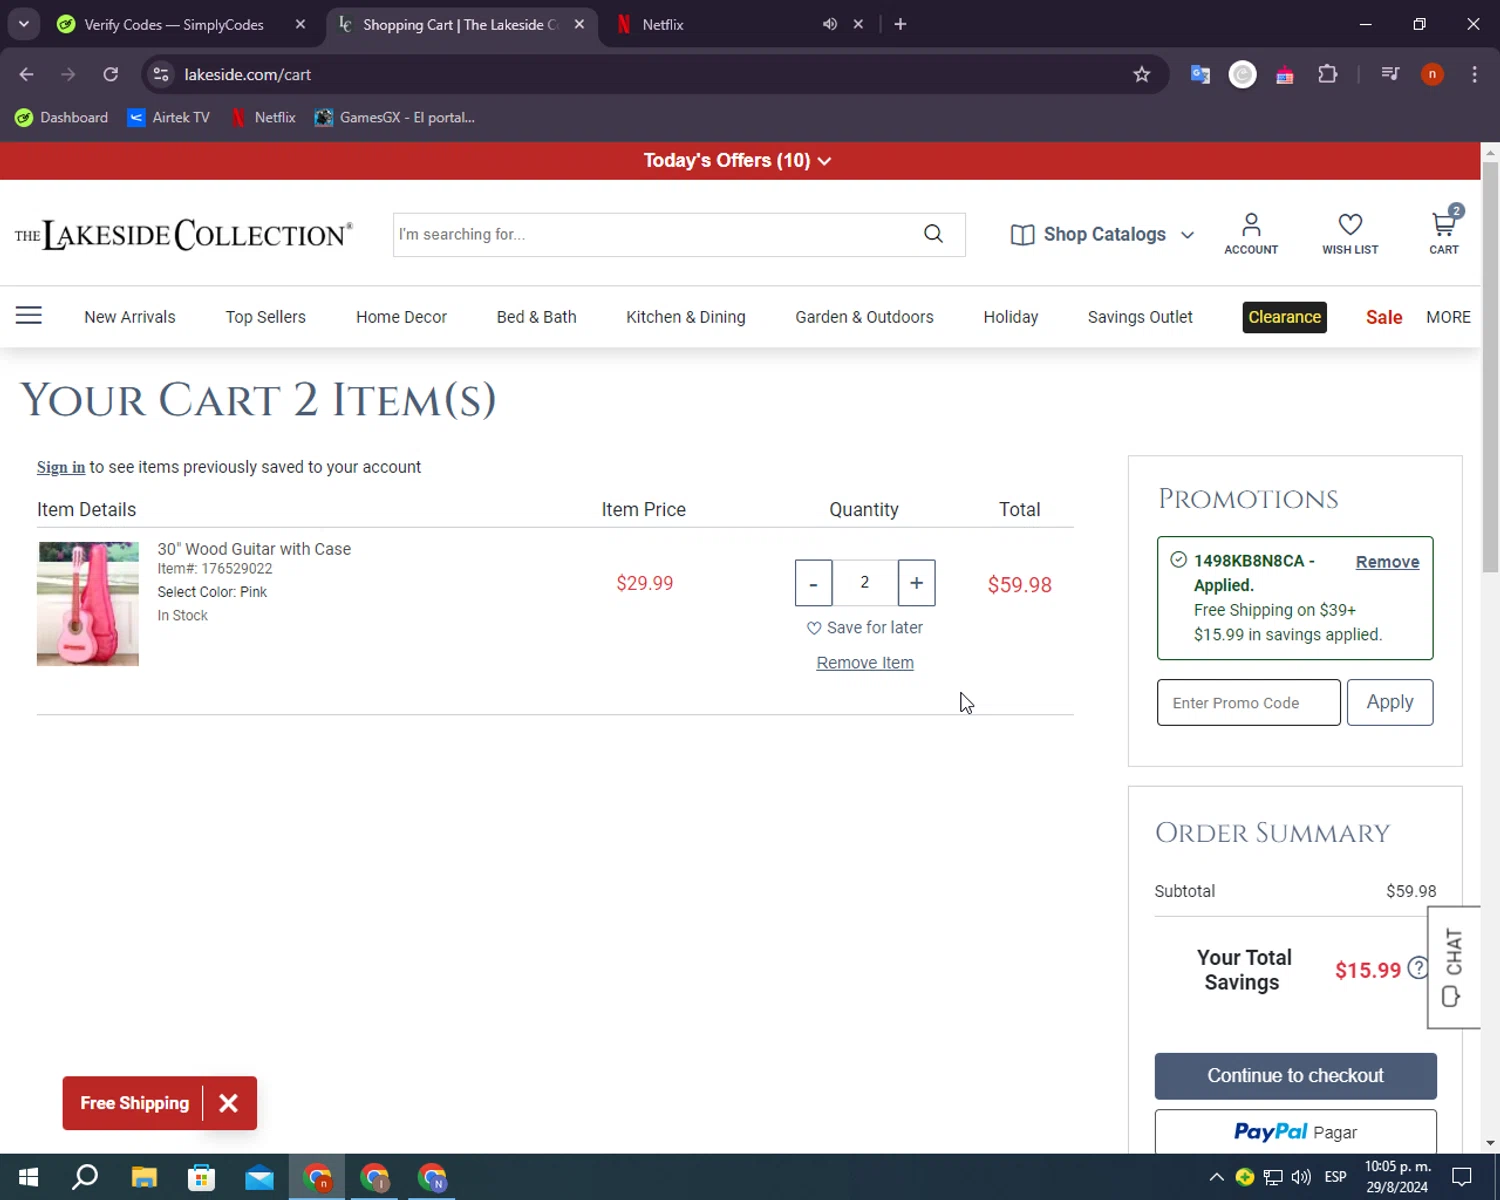Mute the Netflix tab audio icon
The height and width of the screenshot is (1200, 1500).
point(829,24)
